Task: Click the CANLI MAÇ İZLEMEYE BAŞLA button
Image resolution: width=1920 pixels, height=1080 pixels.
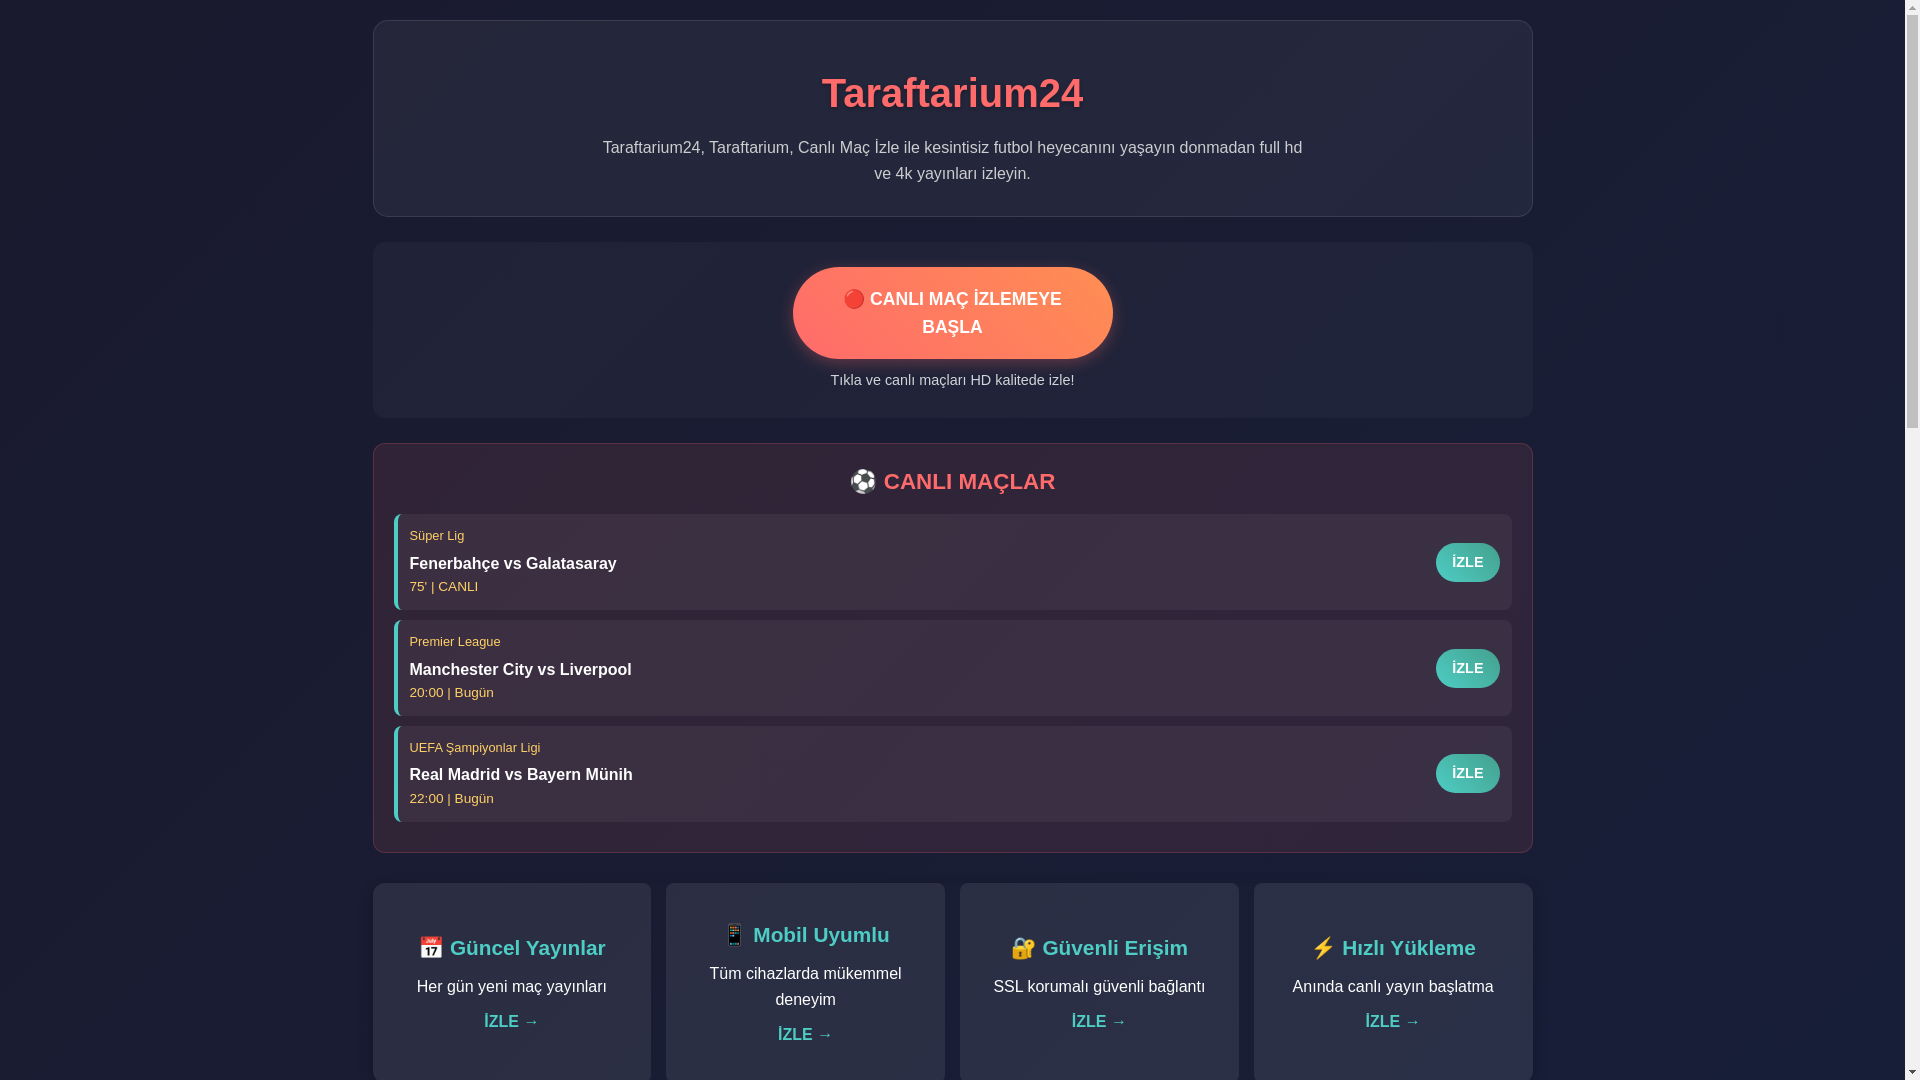Action: [x=952, y=313]
